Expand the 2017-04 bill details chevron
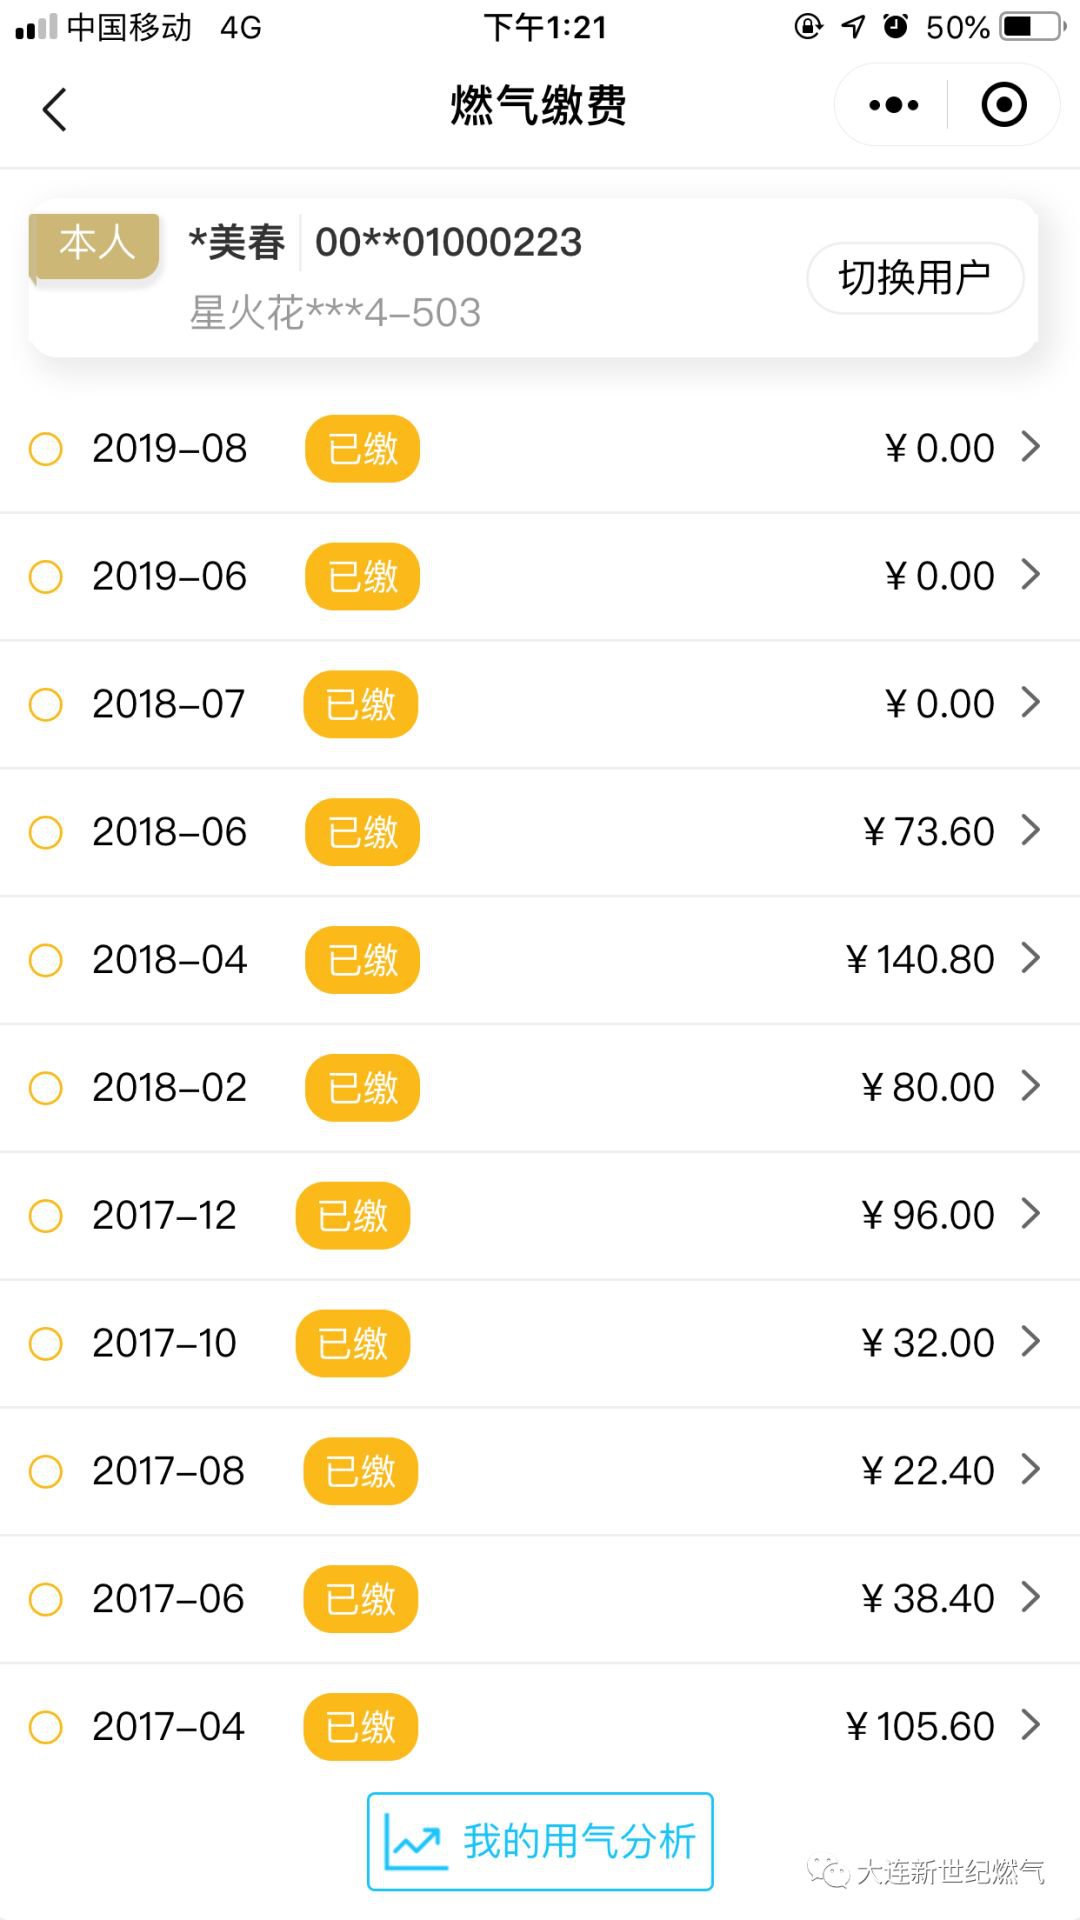Viewport: 1080px width, 1920px height. tap(1031, 1725)
